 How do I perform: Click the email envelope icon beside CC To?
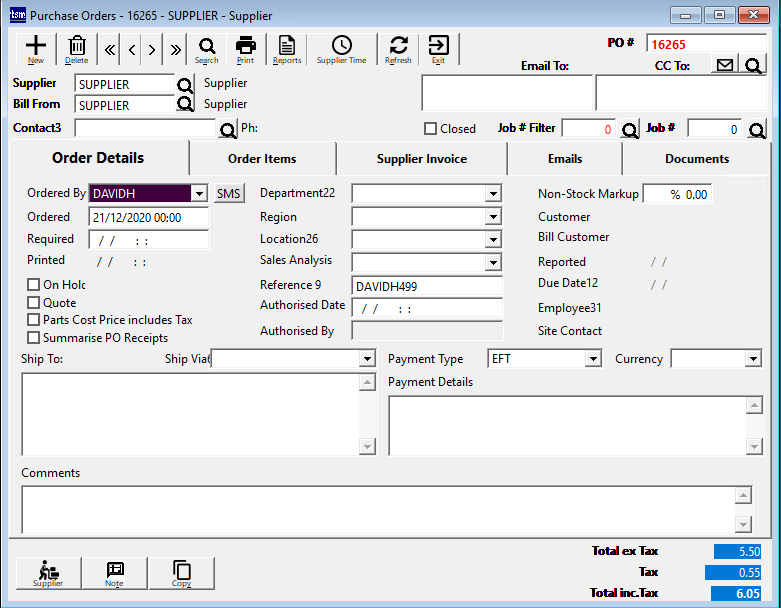[x=725, y=66]
